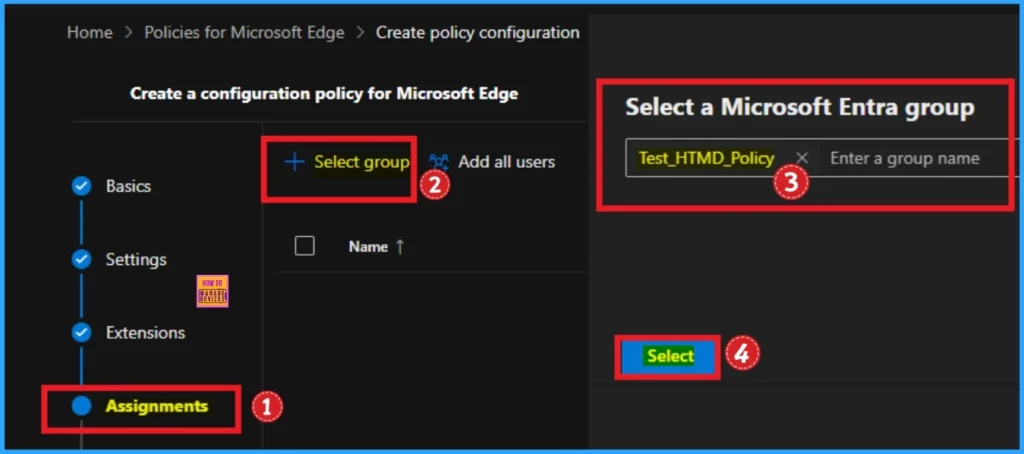Click Create policy configuration breadcrumb
This screenshot has height=454, width=1024.
[477, 33]
